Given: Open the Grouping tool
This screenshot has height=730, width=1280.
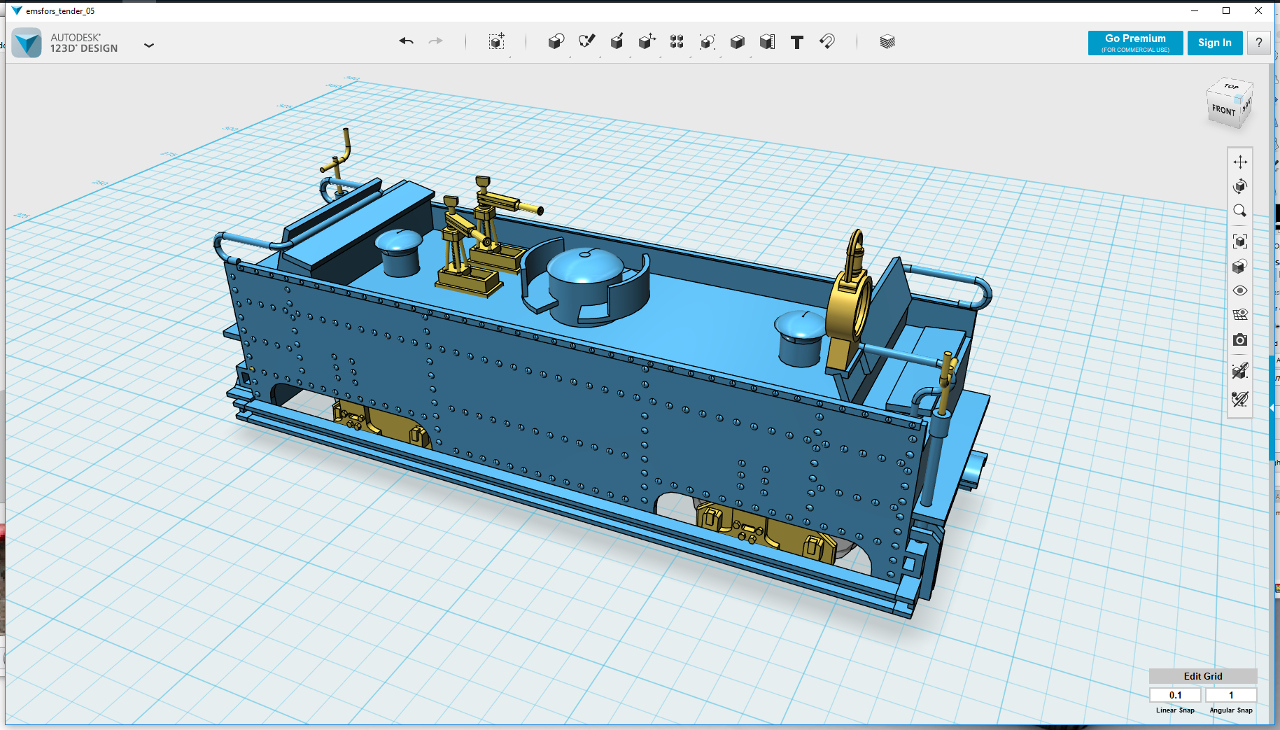Looking at the screenshot, I should pyautogui.click(x=707, y=42).
